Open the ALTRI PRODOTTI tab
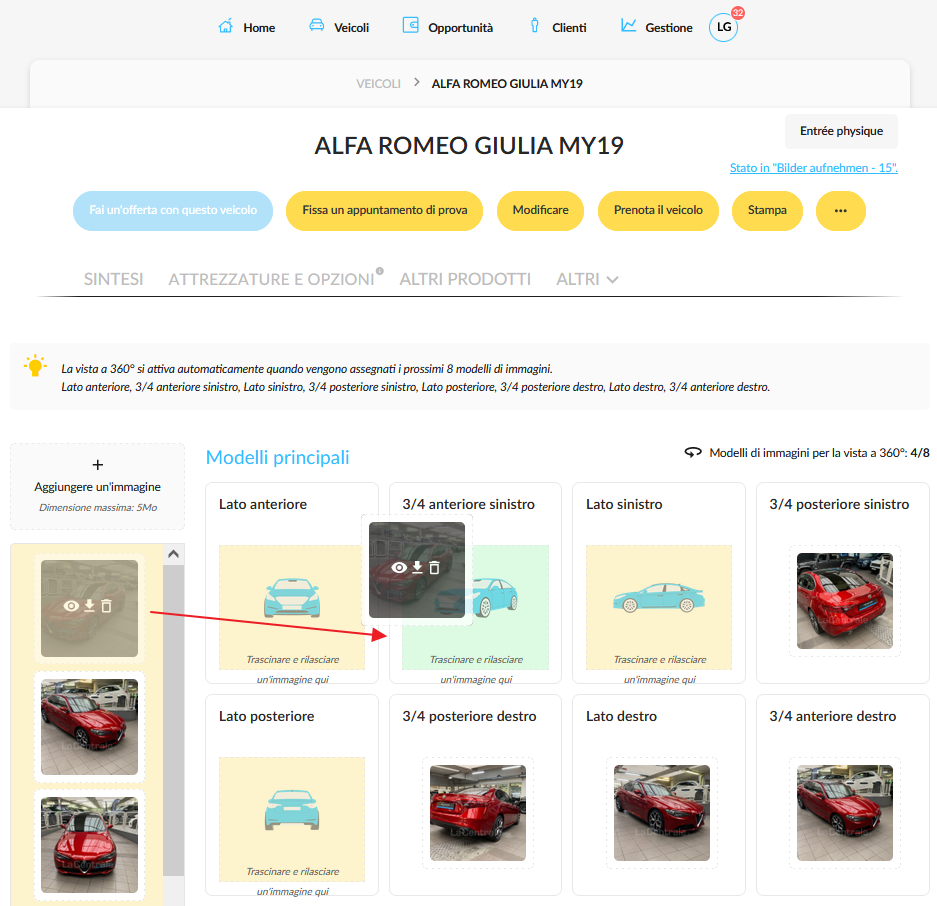Viewport: 937px width, 906px height. click(465, 279)
